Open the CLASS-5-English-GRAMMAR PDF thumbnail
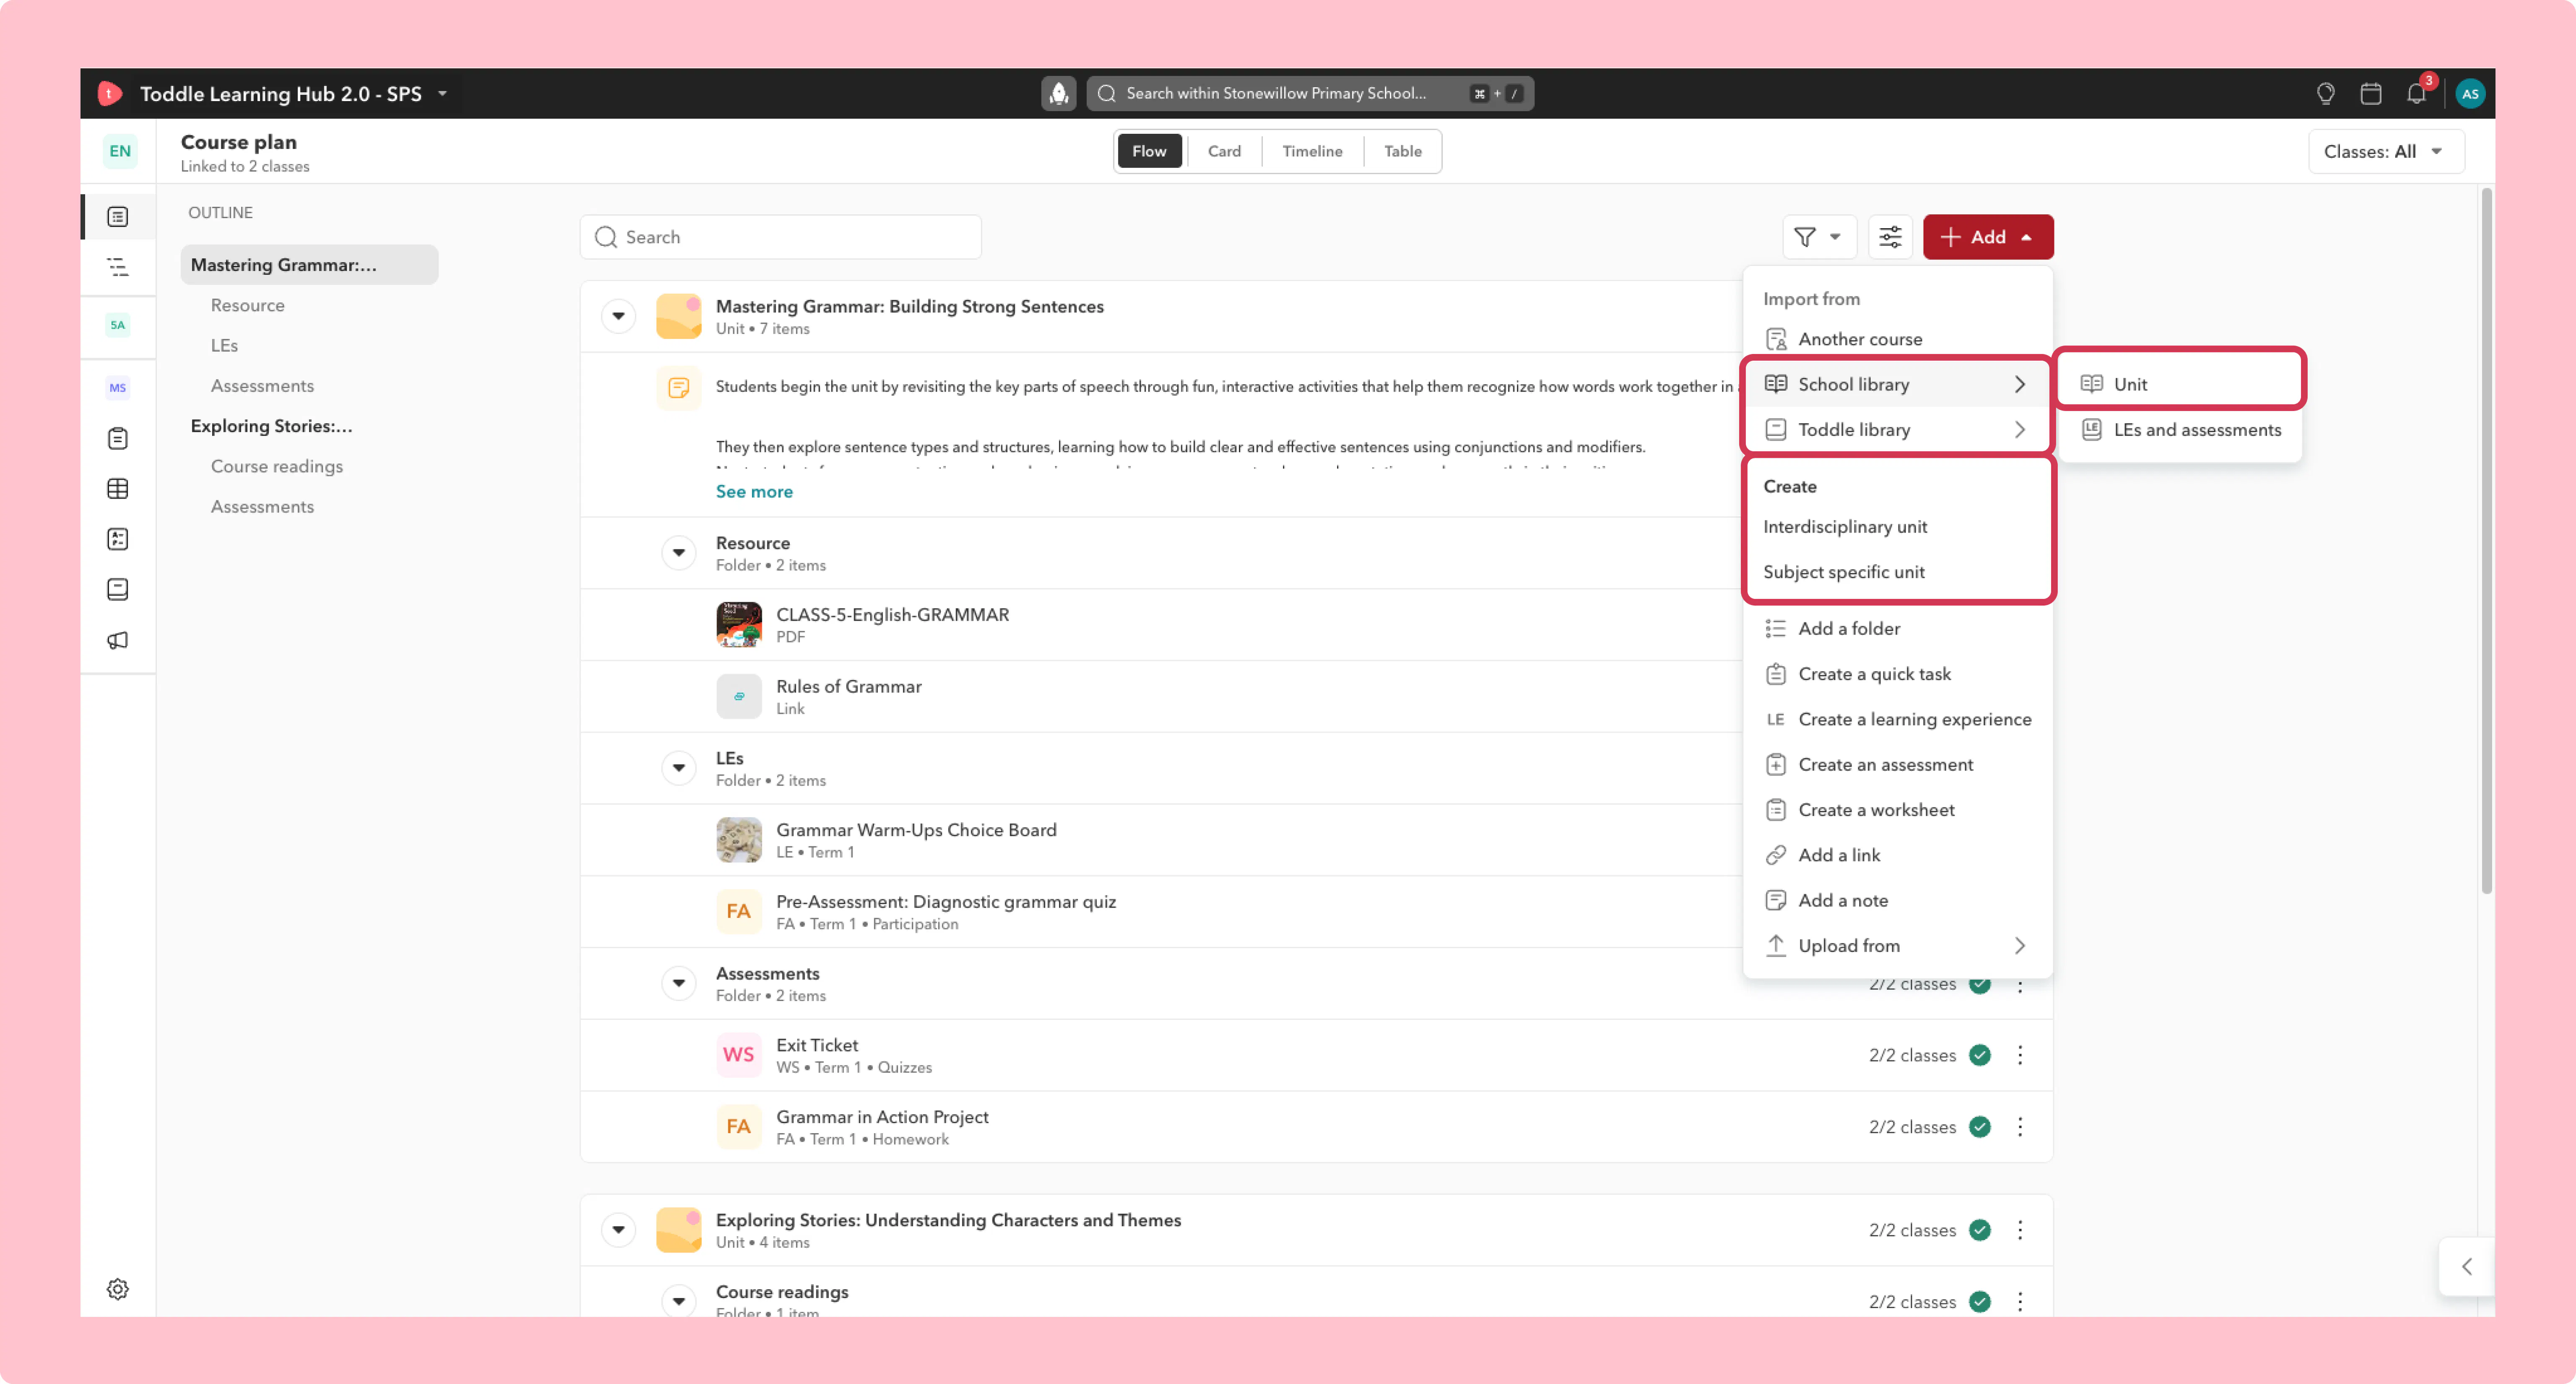 point(739,625)
